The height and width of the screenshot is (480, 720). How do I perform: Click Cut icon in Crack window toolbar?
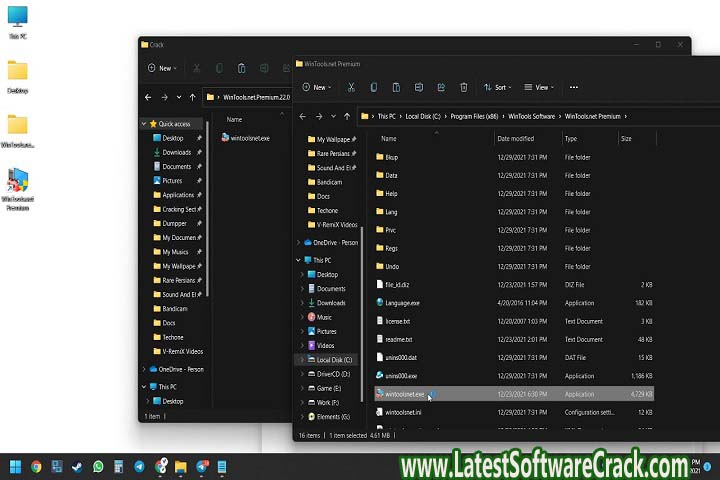click(x=197, y=68)
